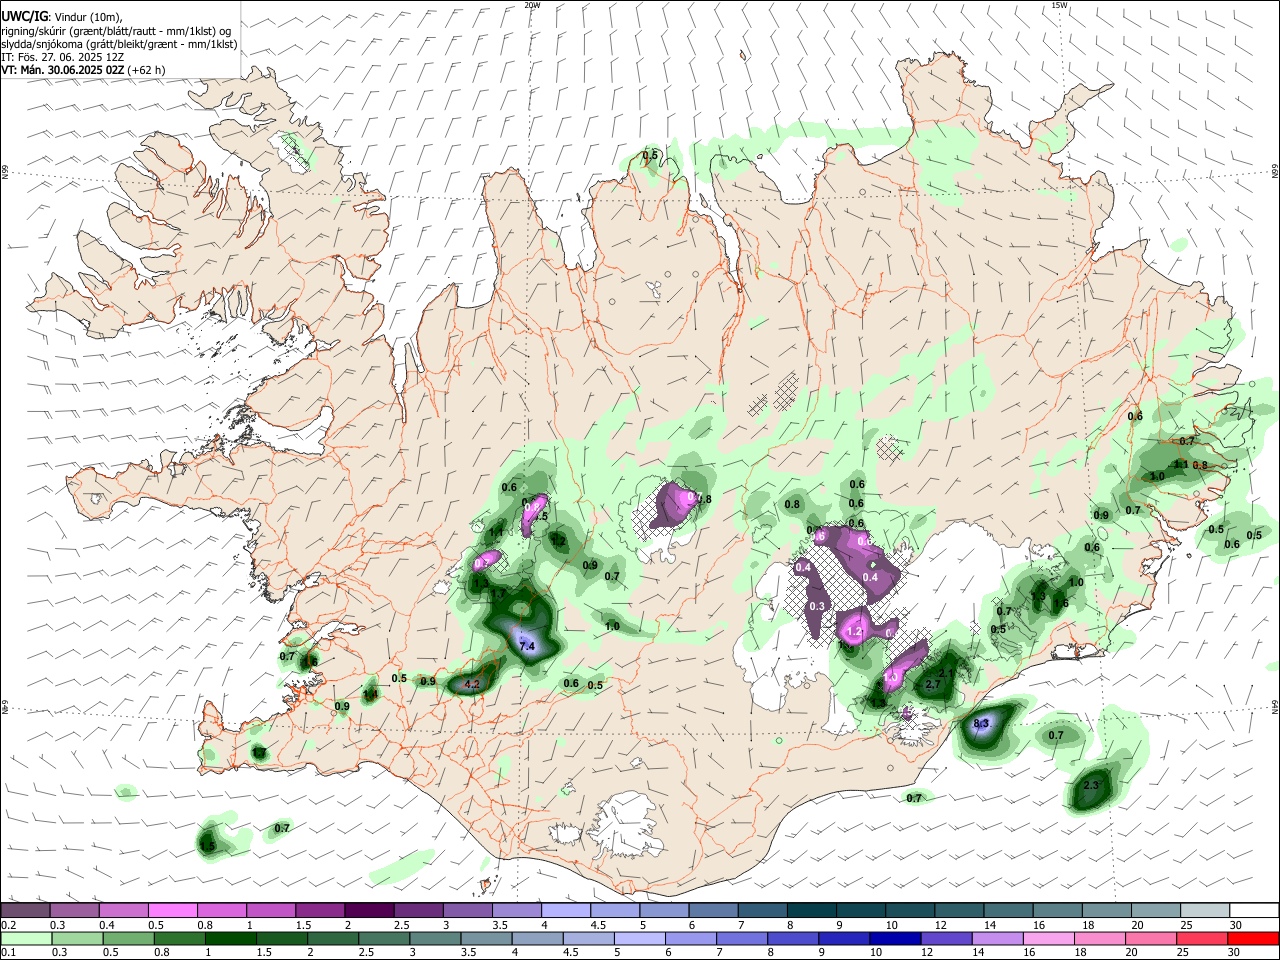
Task: Click the 8.3 precipitation value off the southeast coast
Action: click(981, 723)
